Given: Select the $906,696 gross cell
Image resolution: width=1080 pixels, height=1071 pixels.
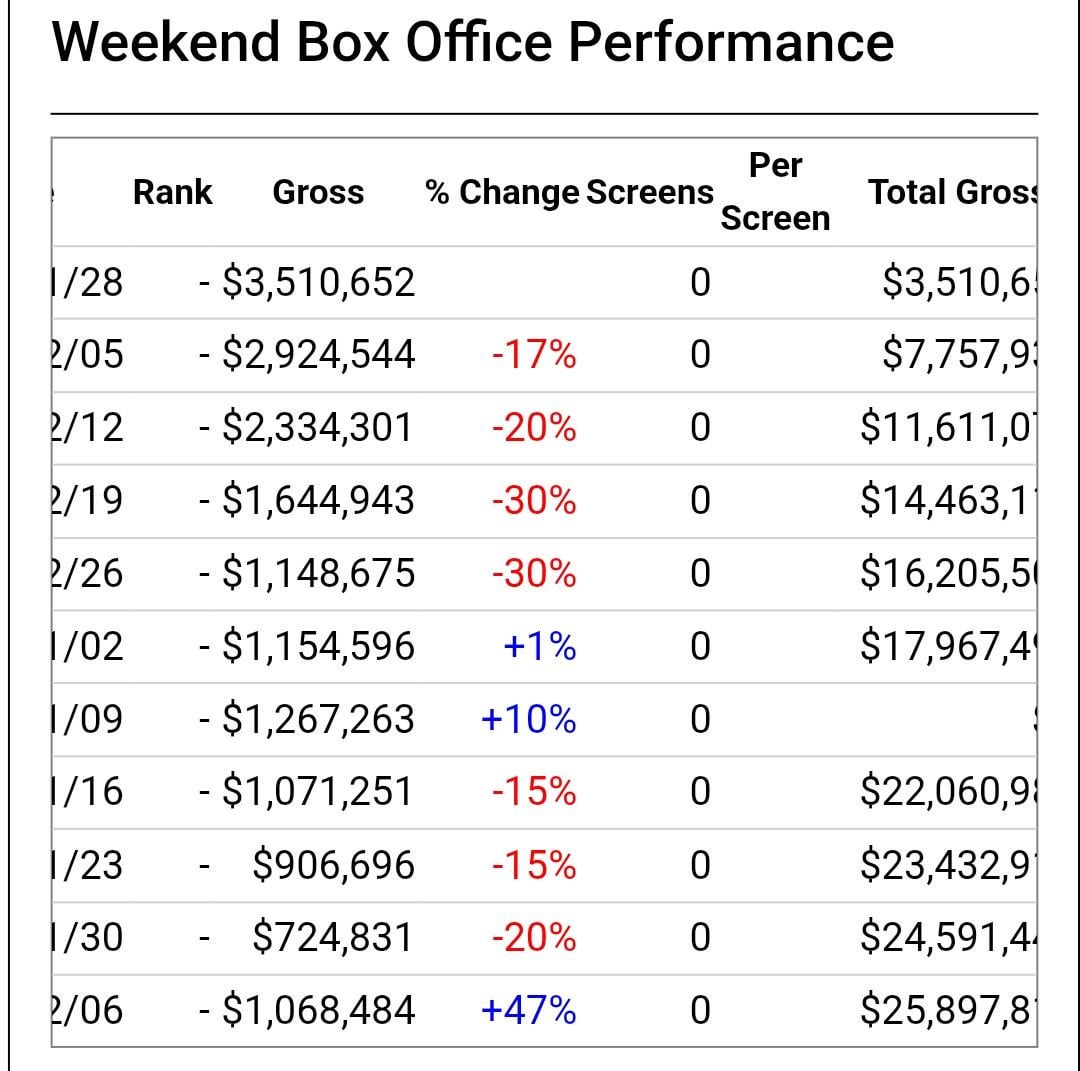Looking at the screenshot, I should click(x=333, y=865).
